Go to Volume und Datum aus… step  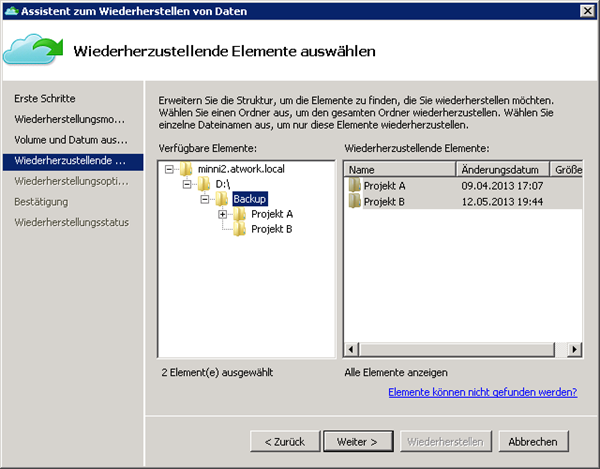(71, 140)
